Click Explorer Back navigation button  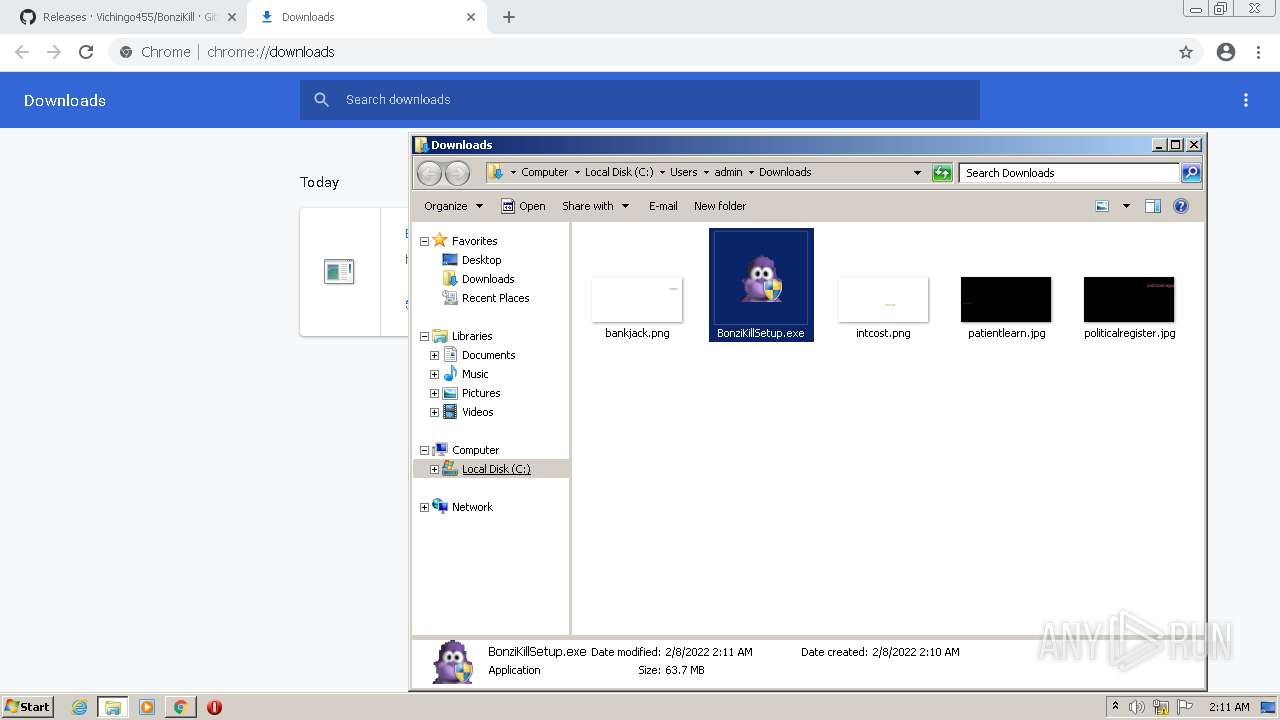click(429, 172)
